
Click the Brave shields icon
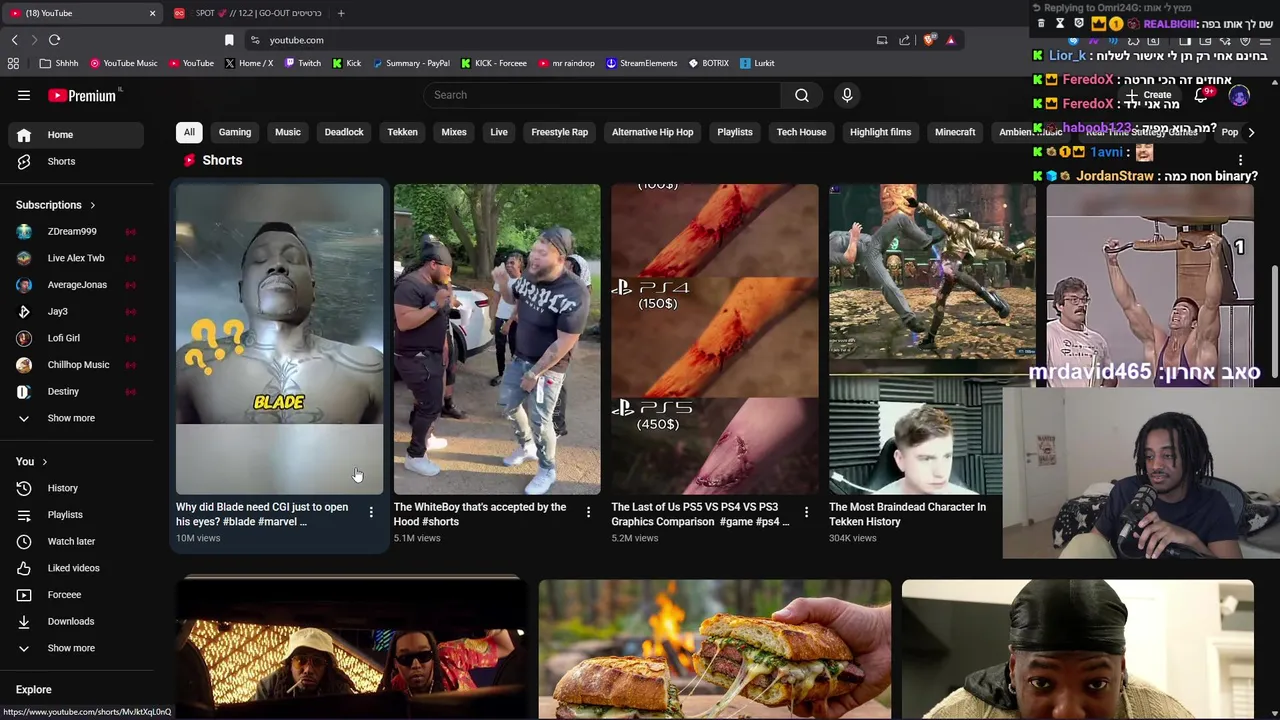coord(930,40)
